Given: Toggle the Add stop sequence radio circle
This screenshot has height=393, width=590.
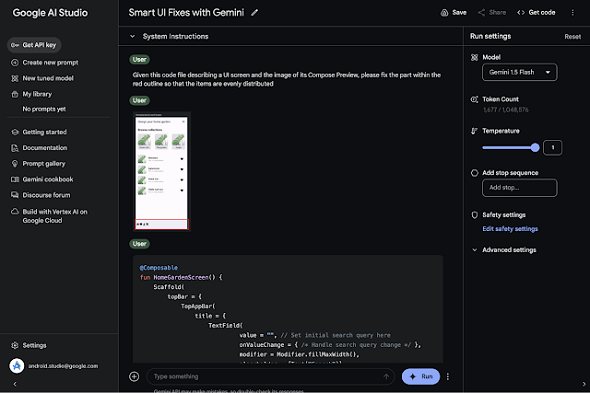Looking at the screenshot, I should pyautogui.click(x=474, y=173).
